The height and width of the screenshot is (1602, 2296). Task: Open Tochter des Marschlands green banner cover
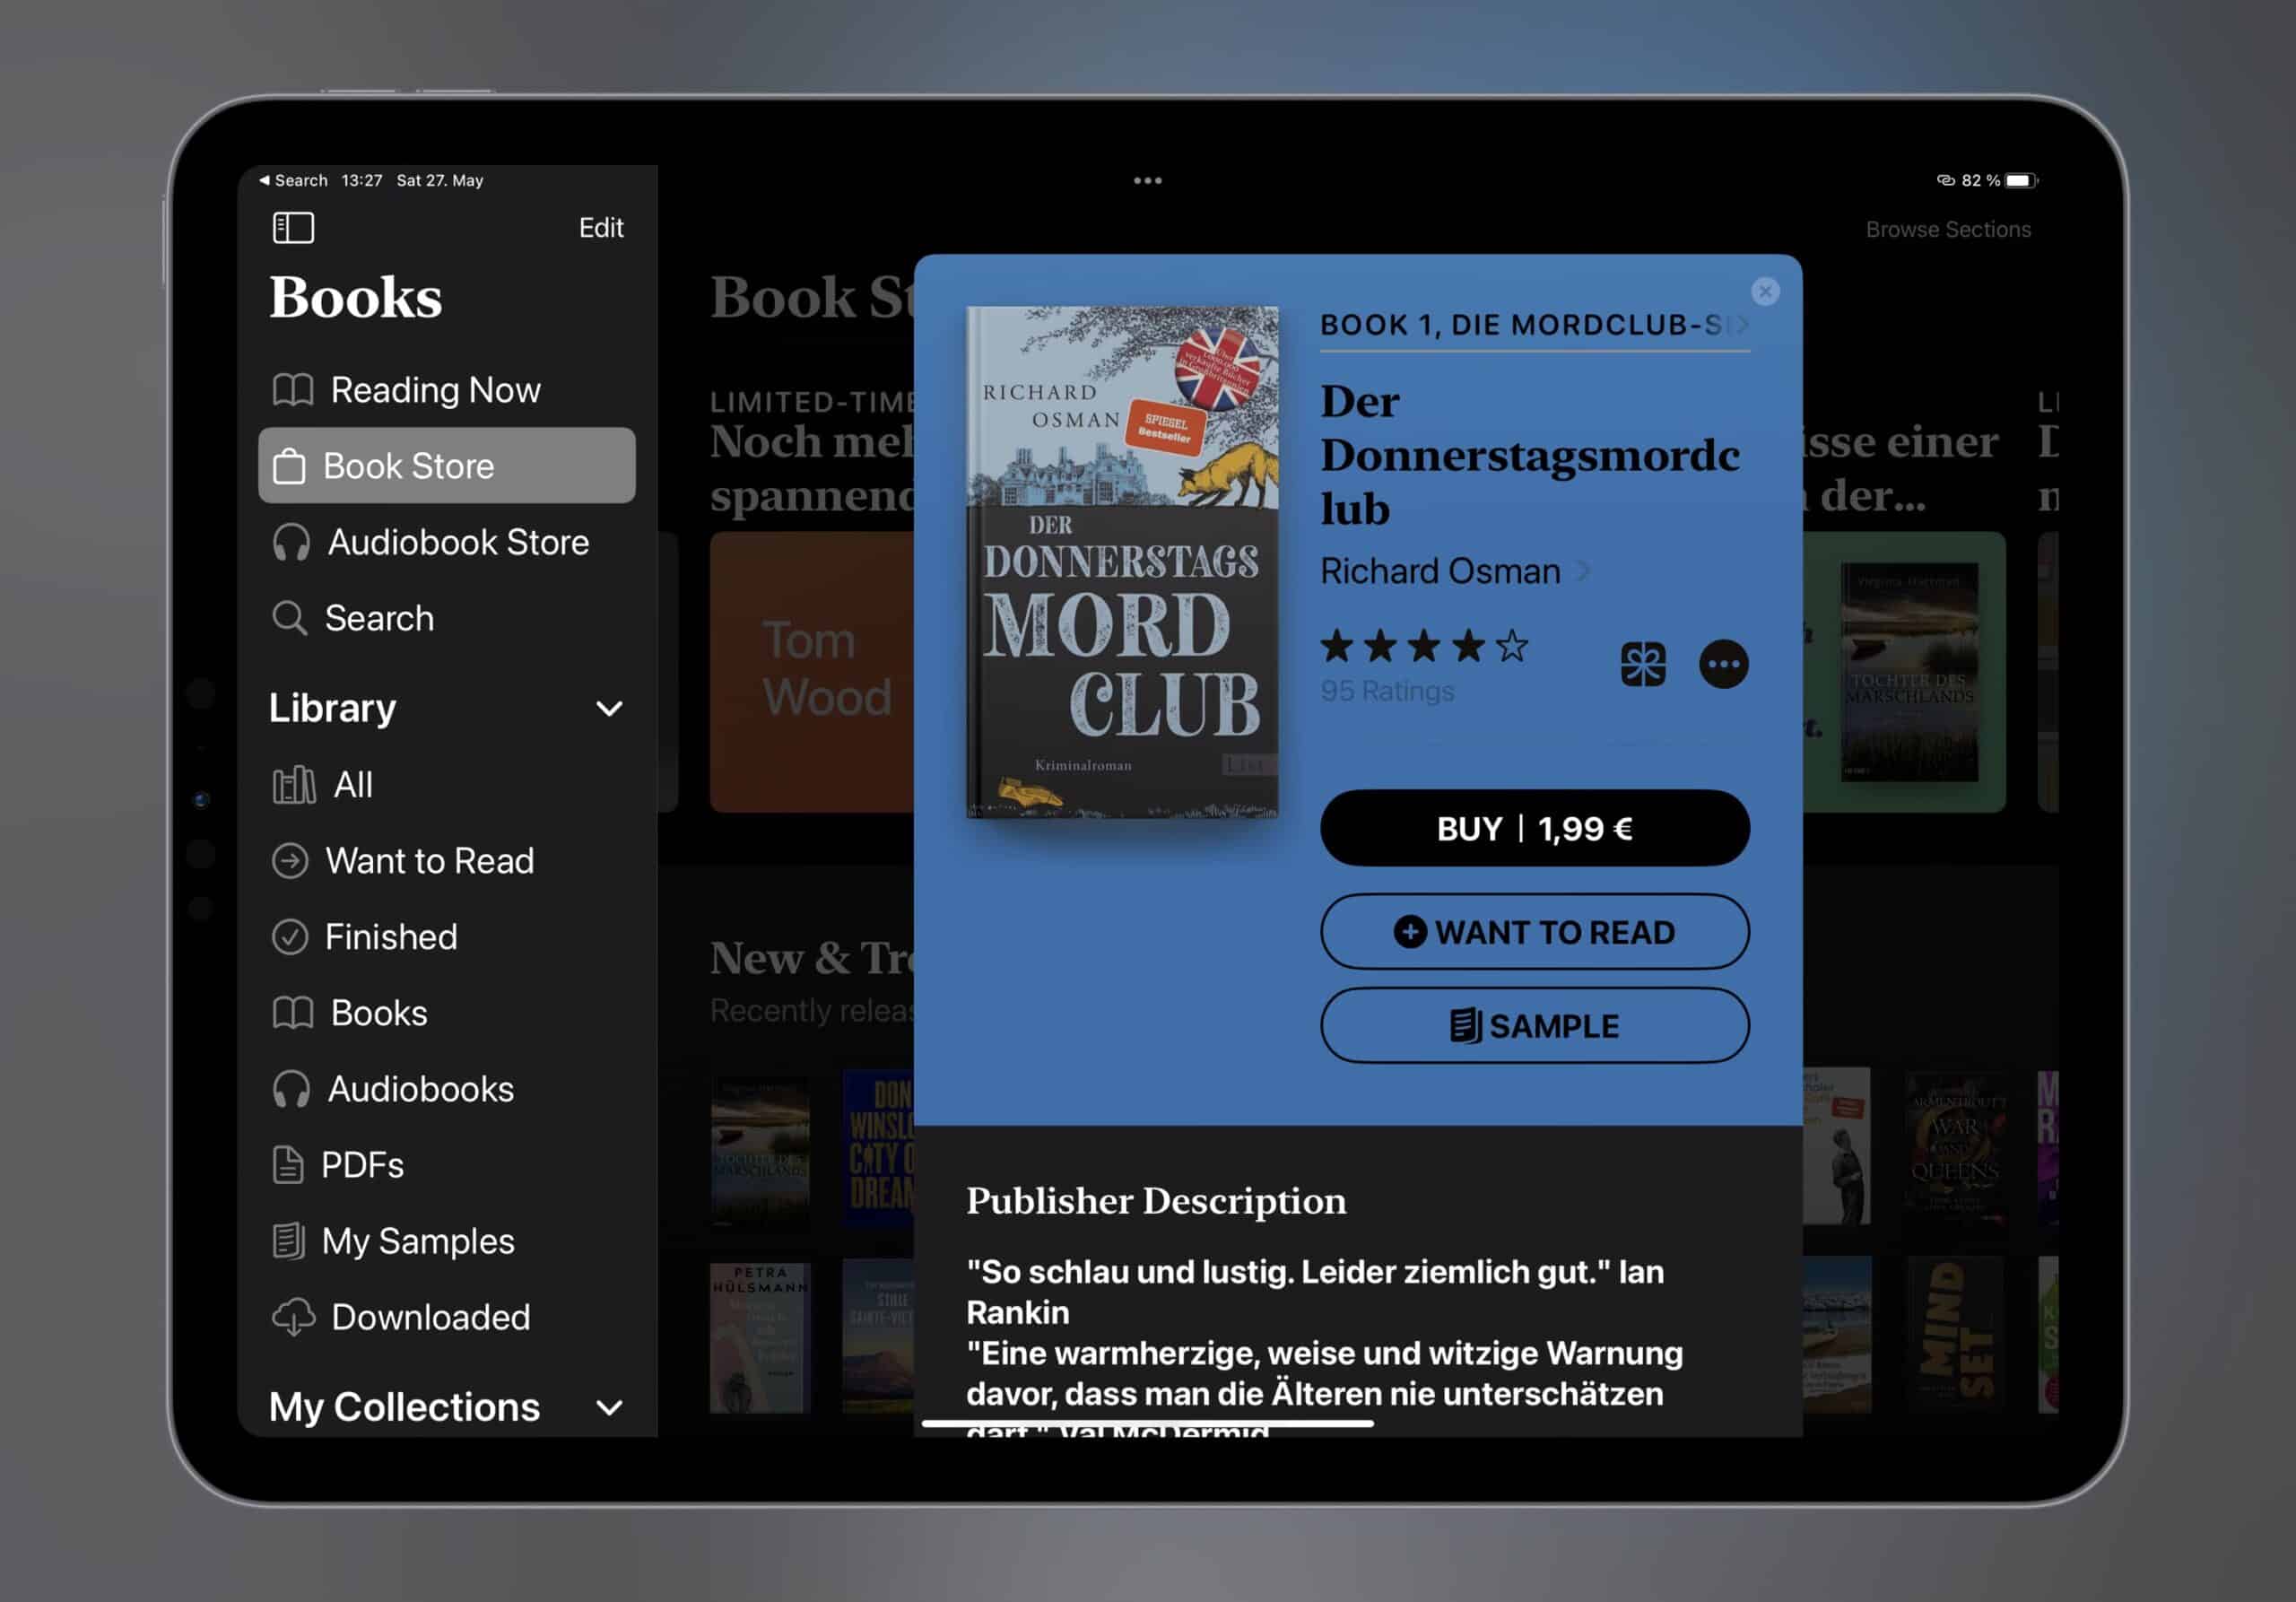[x=1910, y=672]
